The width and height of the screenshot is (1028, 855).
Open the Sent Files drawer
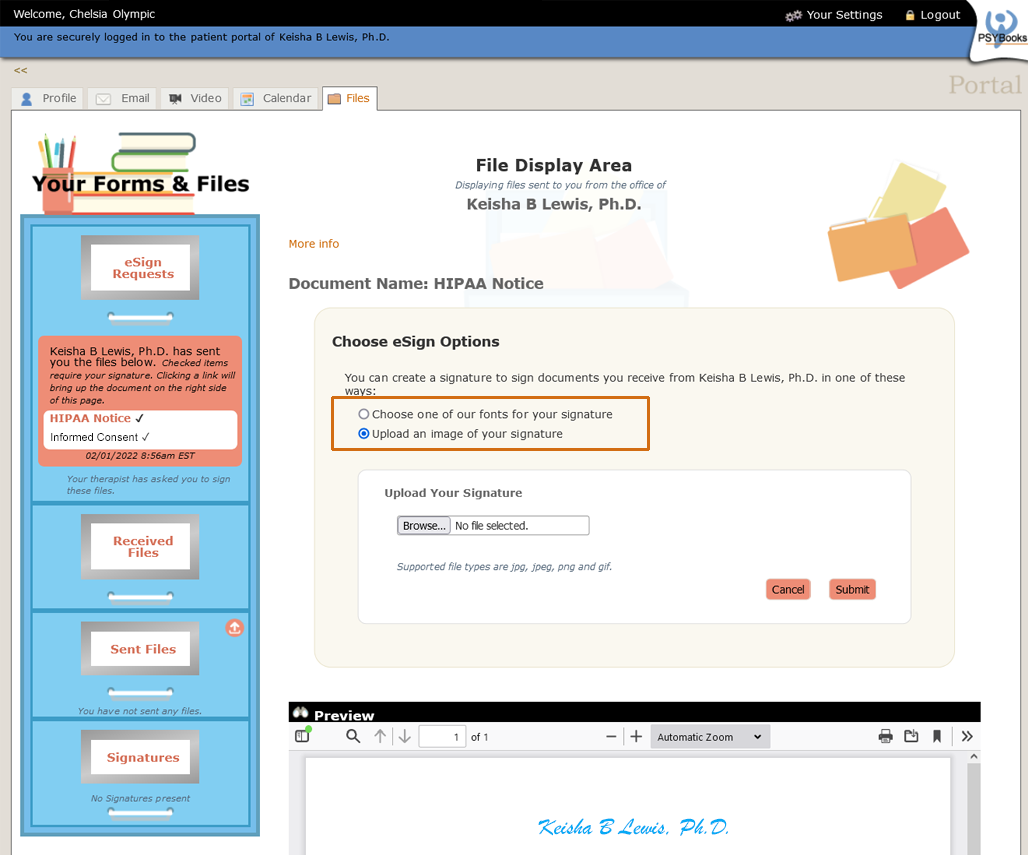(140, 648)
